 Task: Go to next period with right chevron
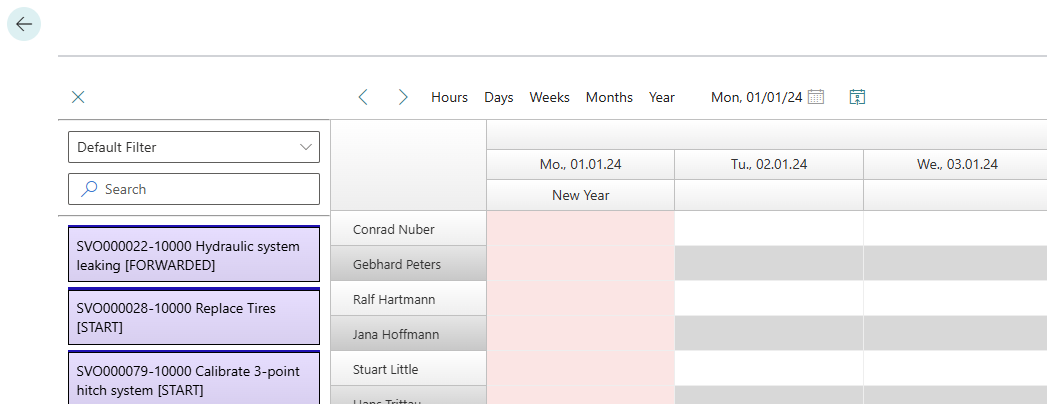click(403, 97)
